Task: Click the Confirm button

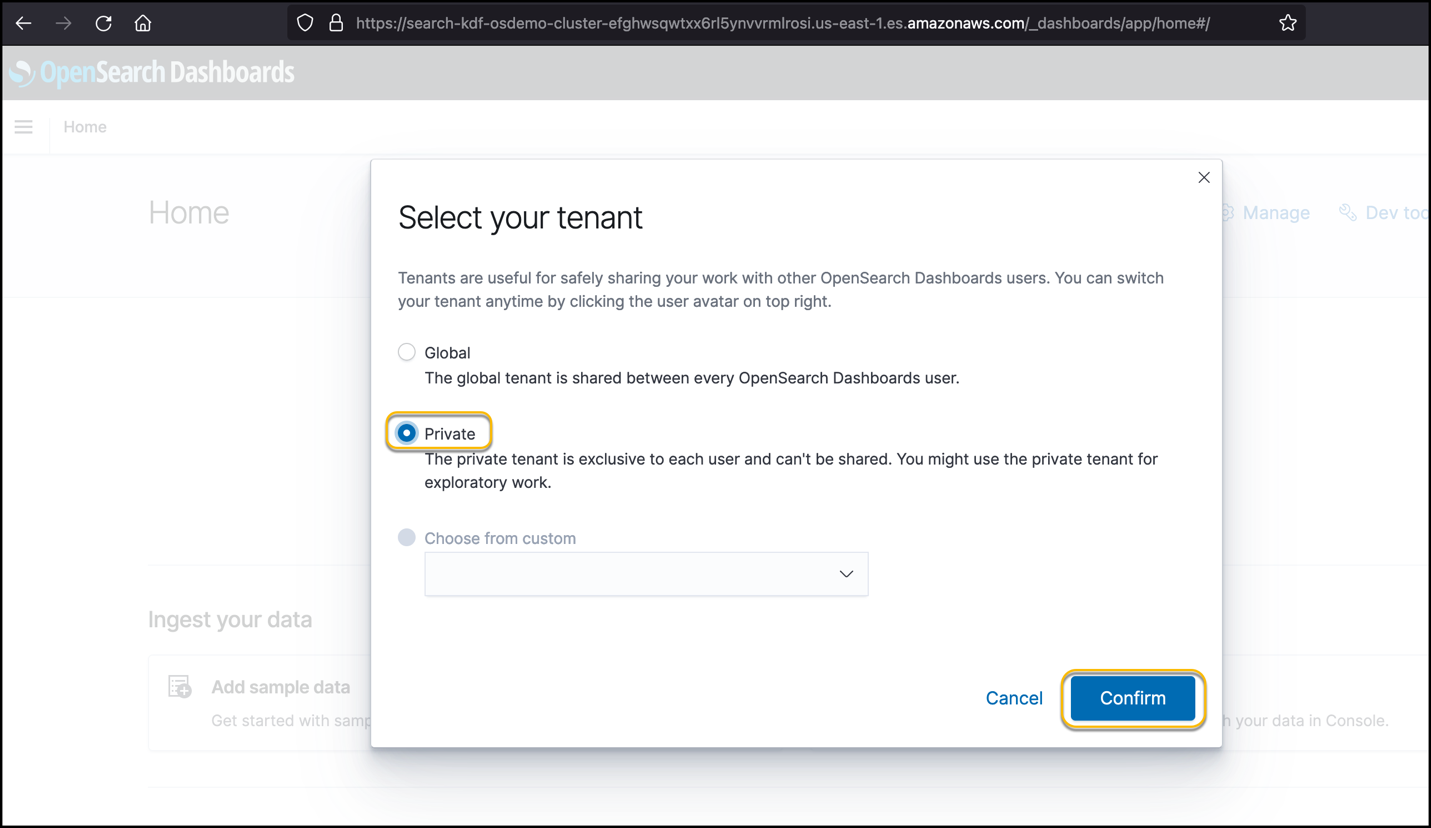Action: tap(1133, 698)
